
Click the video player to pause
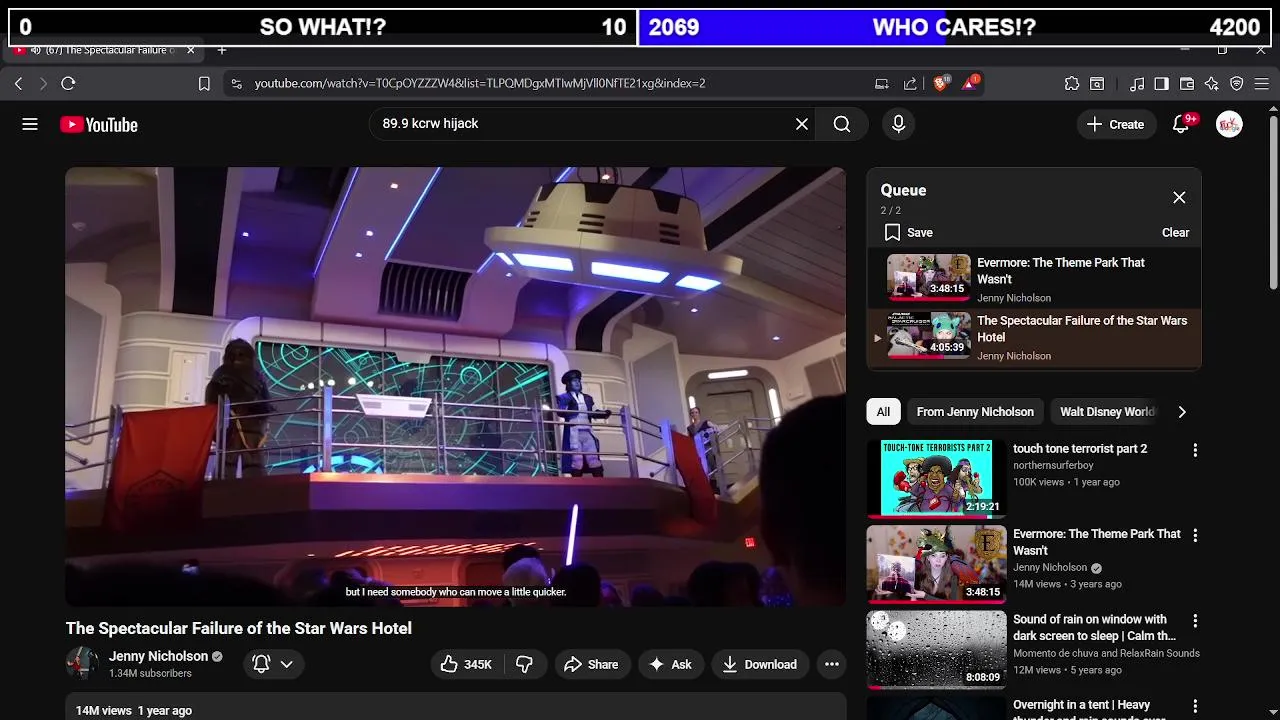click(x=455, y=387)
